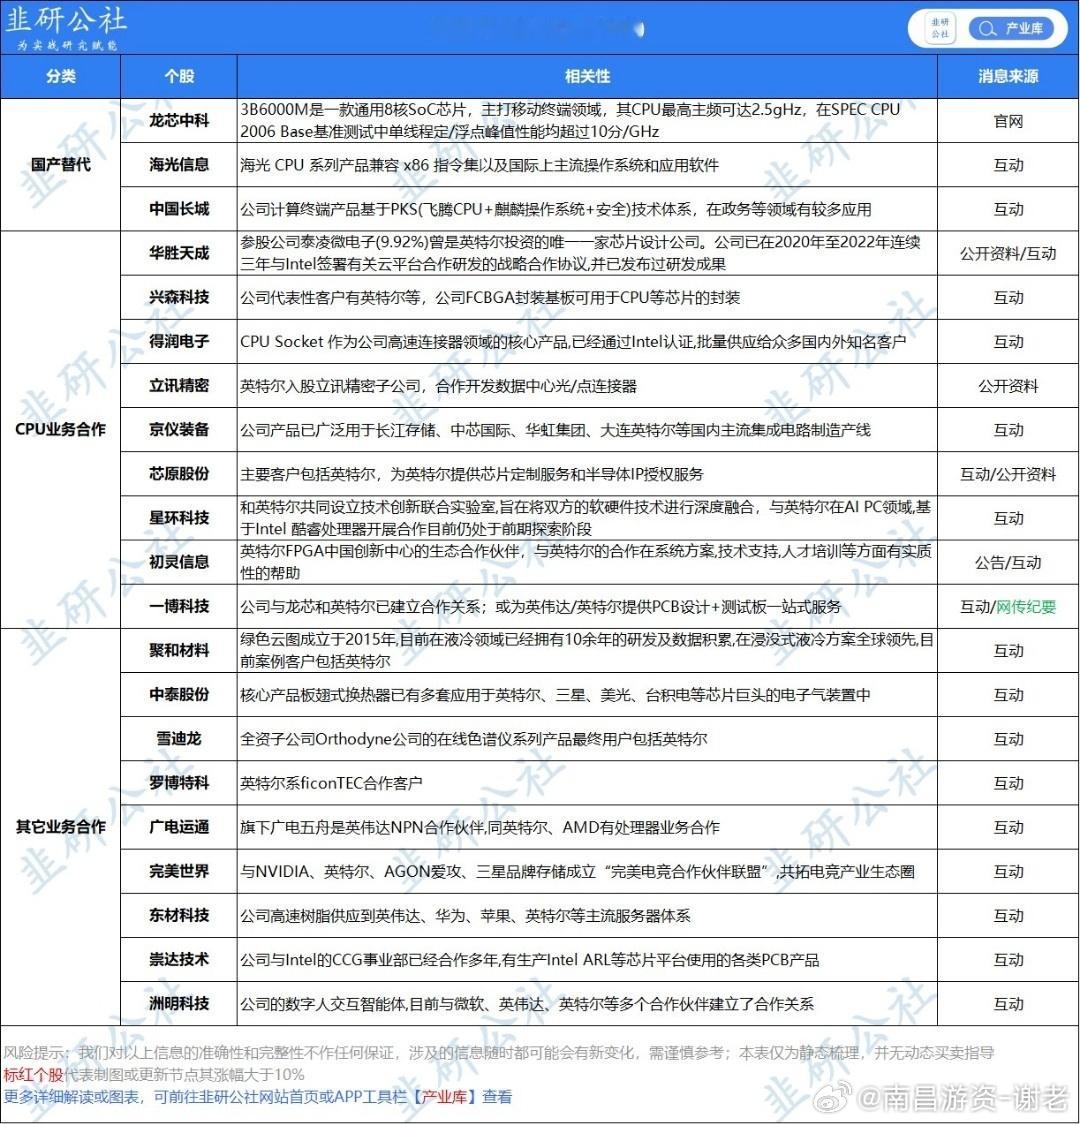Select stock 雪迪龙
This screenshot has height=1124, width=1080.
[x=179, y=738]
